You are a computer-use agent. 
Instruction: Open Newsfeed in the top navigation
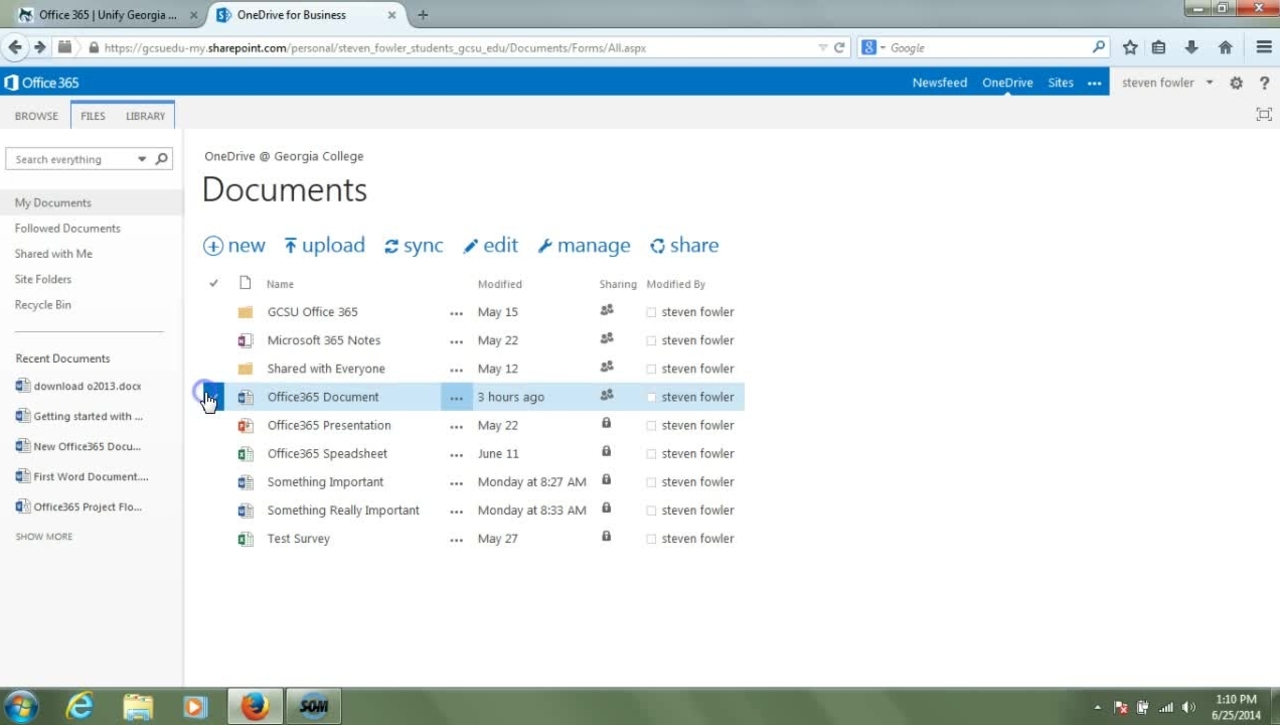(x=939, y=83)
